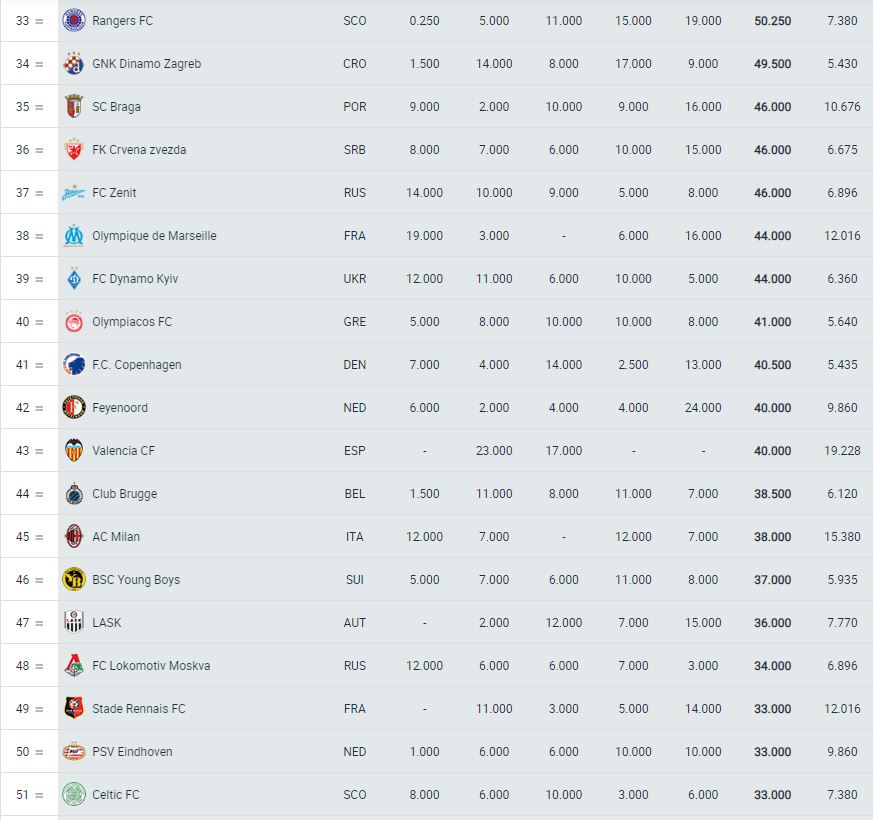Image resolution: width=873 pixels, height=820 pixels.
Task: Open the F.C. Copenhagen club page
Action: coord(137,365)
